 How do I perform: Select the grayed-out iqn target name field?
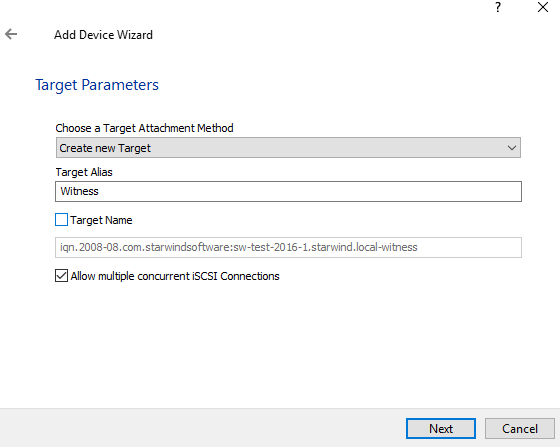pyautogui.click(x=288, y=247)
